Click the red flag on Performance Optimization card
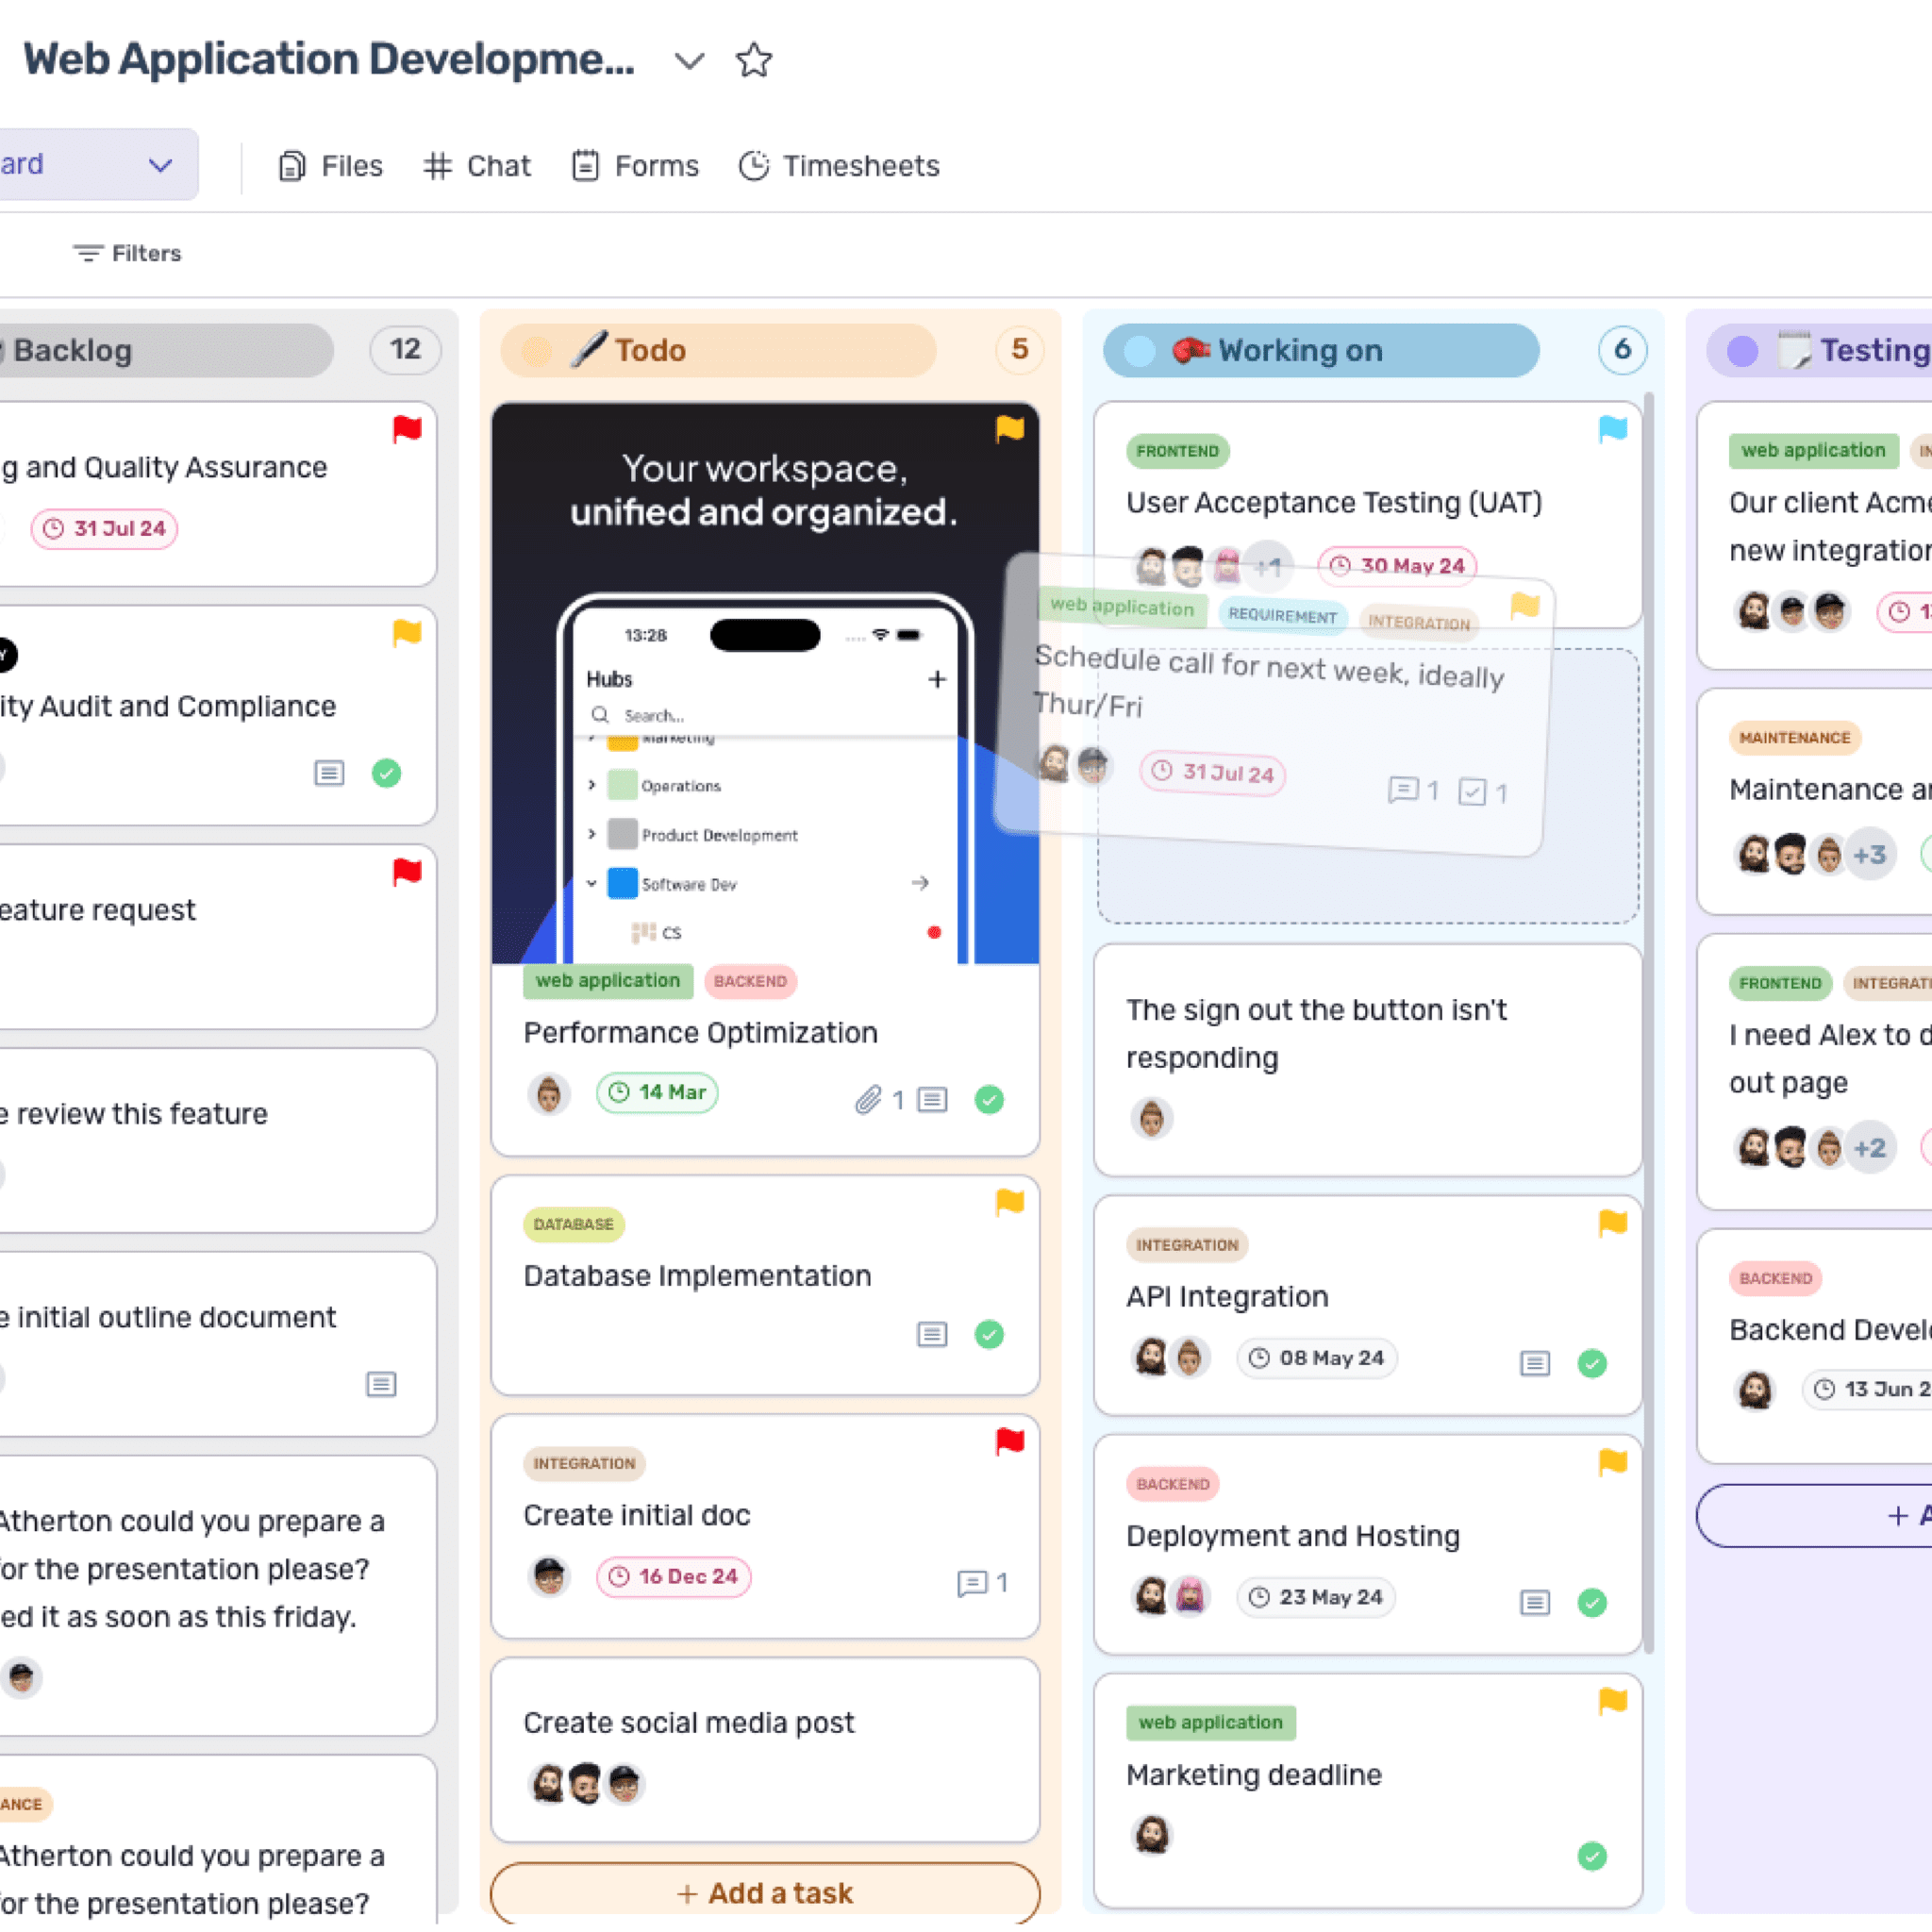1932x1932 pixels. (x=1011, y=428)
